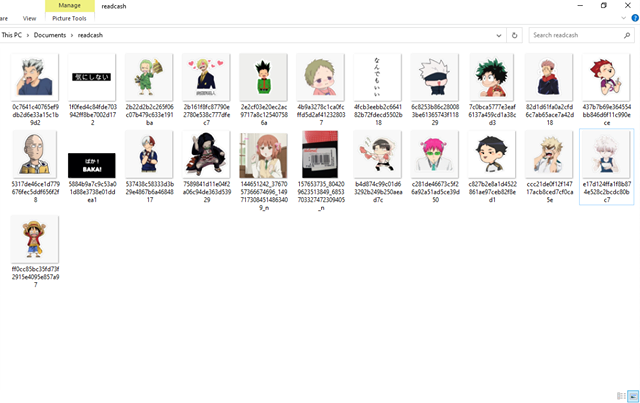Restore down the readcash window

click(604, 5)
